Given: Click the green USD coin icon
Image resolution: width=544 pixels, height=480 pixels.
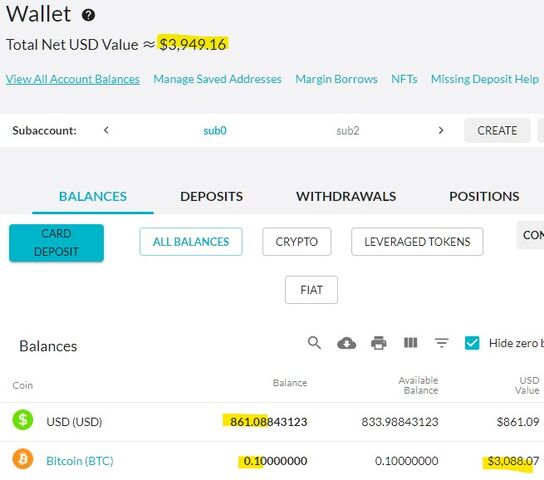Looking at the screenshot, I should click(23, 420).
